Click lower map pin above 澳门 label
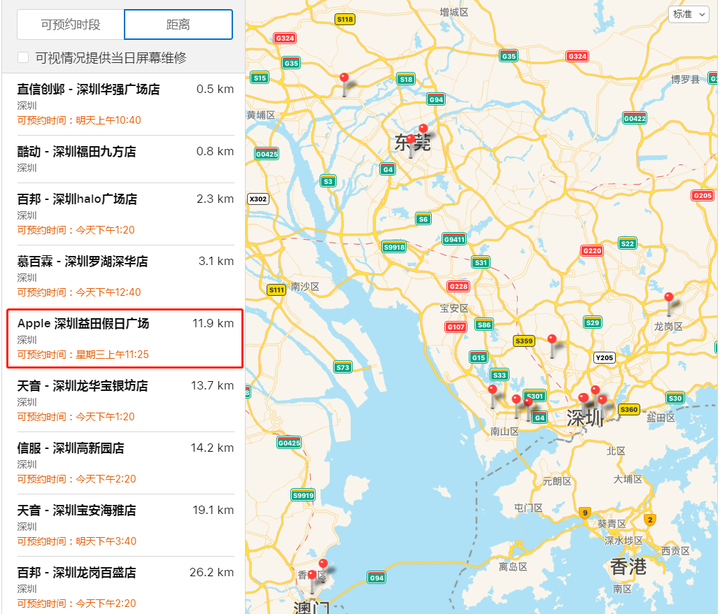Screen dimensions: 720x614 [x=312, y=581]
